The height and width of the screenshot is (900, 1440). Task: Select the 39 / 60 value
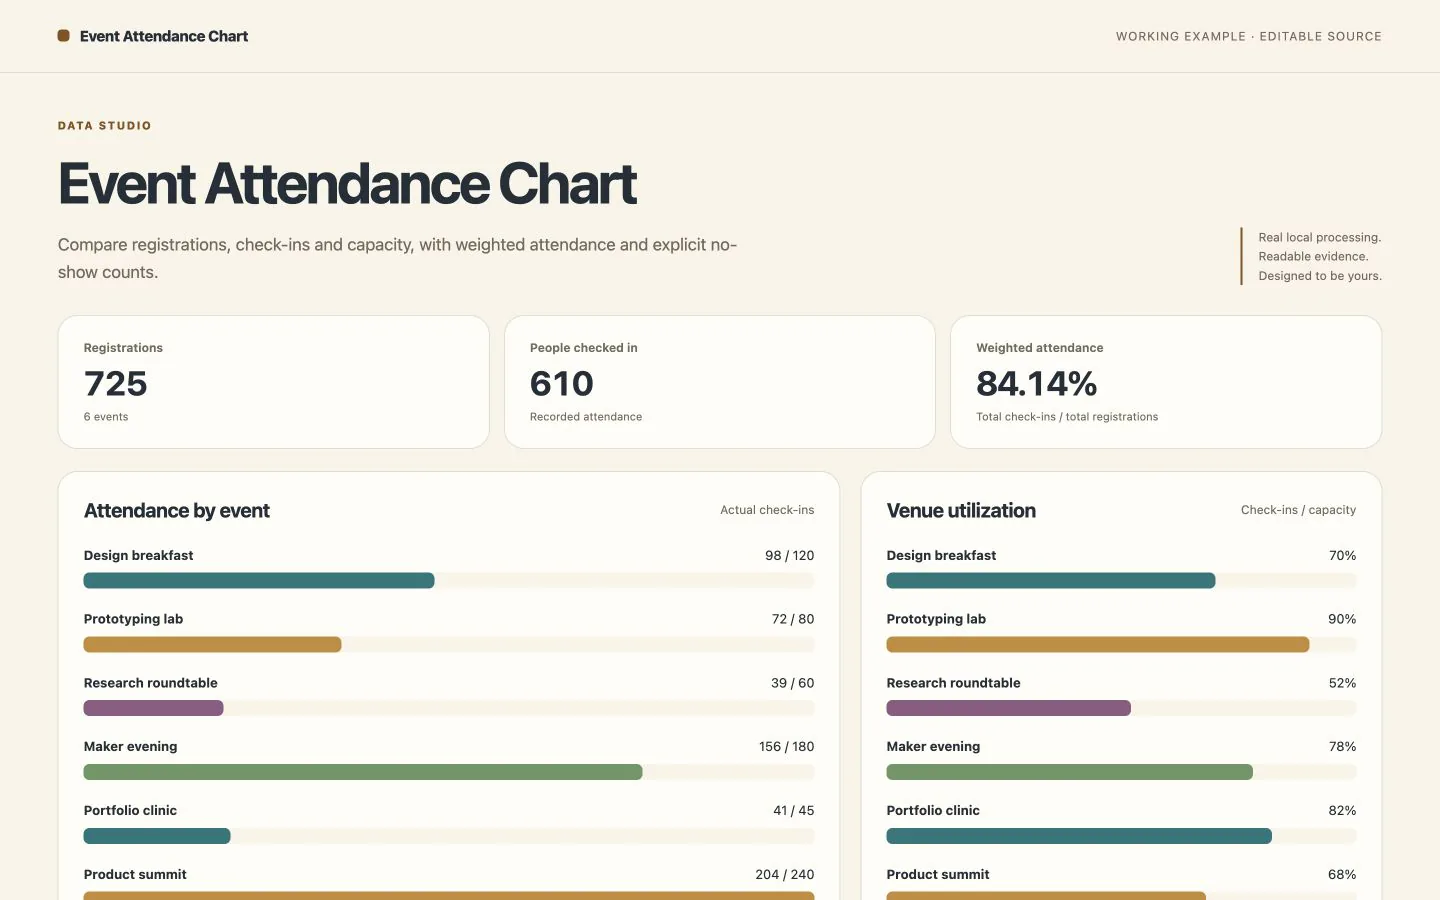(793, 683)
